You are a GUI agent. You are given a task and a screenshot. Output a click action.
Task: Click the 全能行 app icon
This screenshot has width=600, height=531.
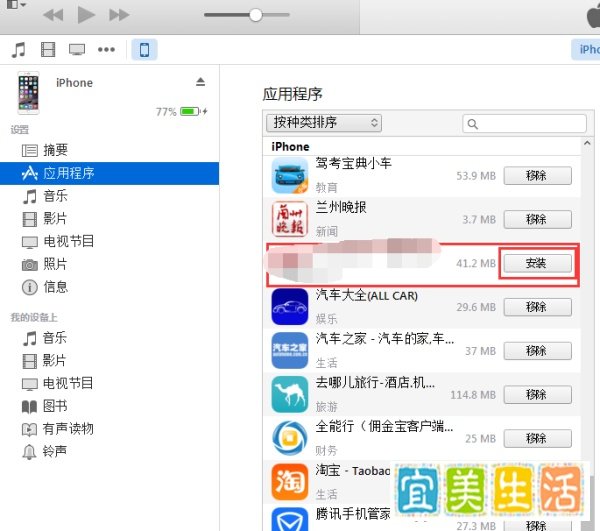[x=290, y=438]
